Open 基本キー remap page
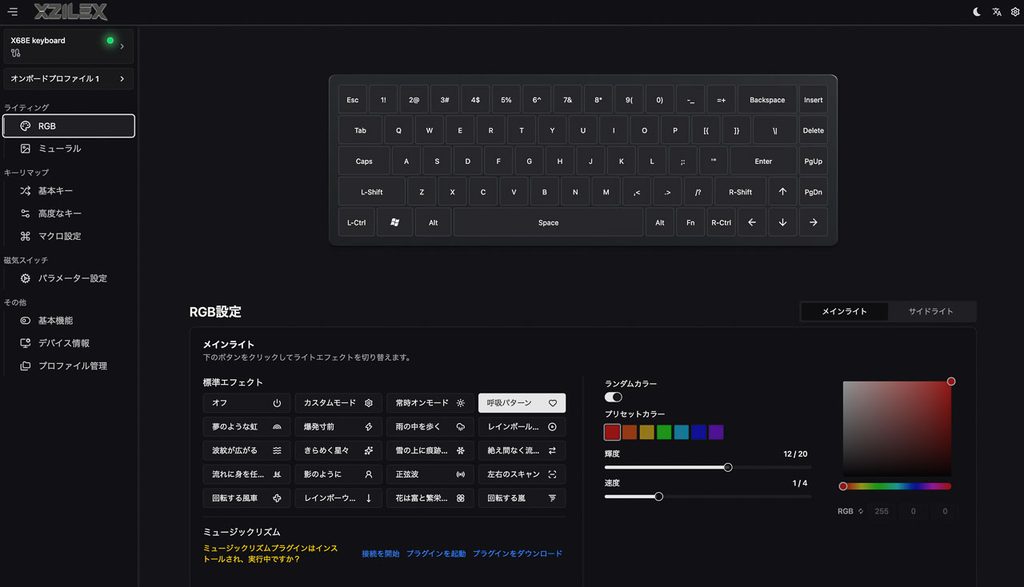1024x587 pixels. [x=69, y=191]
